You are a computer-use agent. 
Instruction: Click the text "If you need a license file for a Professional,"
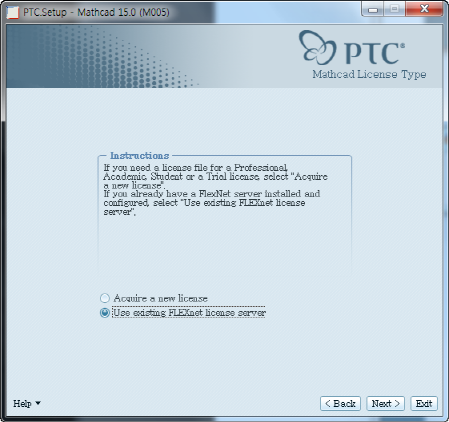pyautogui.click(x=196, y=167)
